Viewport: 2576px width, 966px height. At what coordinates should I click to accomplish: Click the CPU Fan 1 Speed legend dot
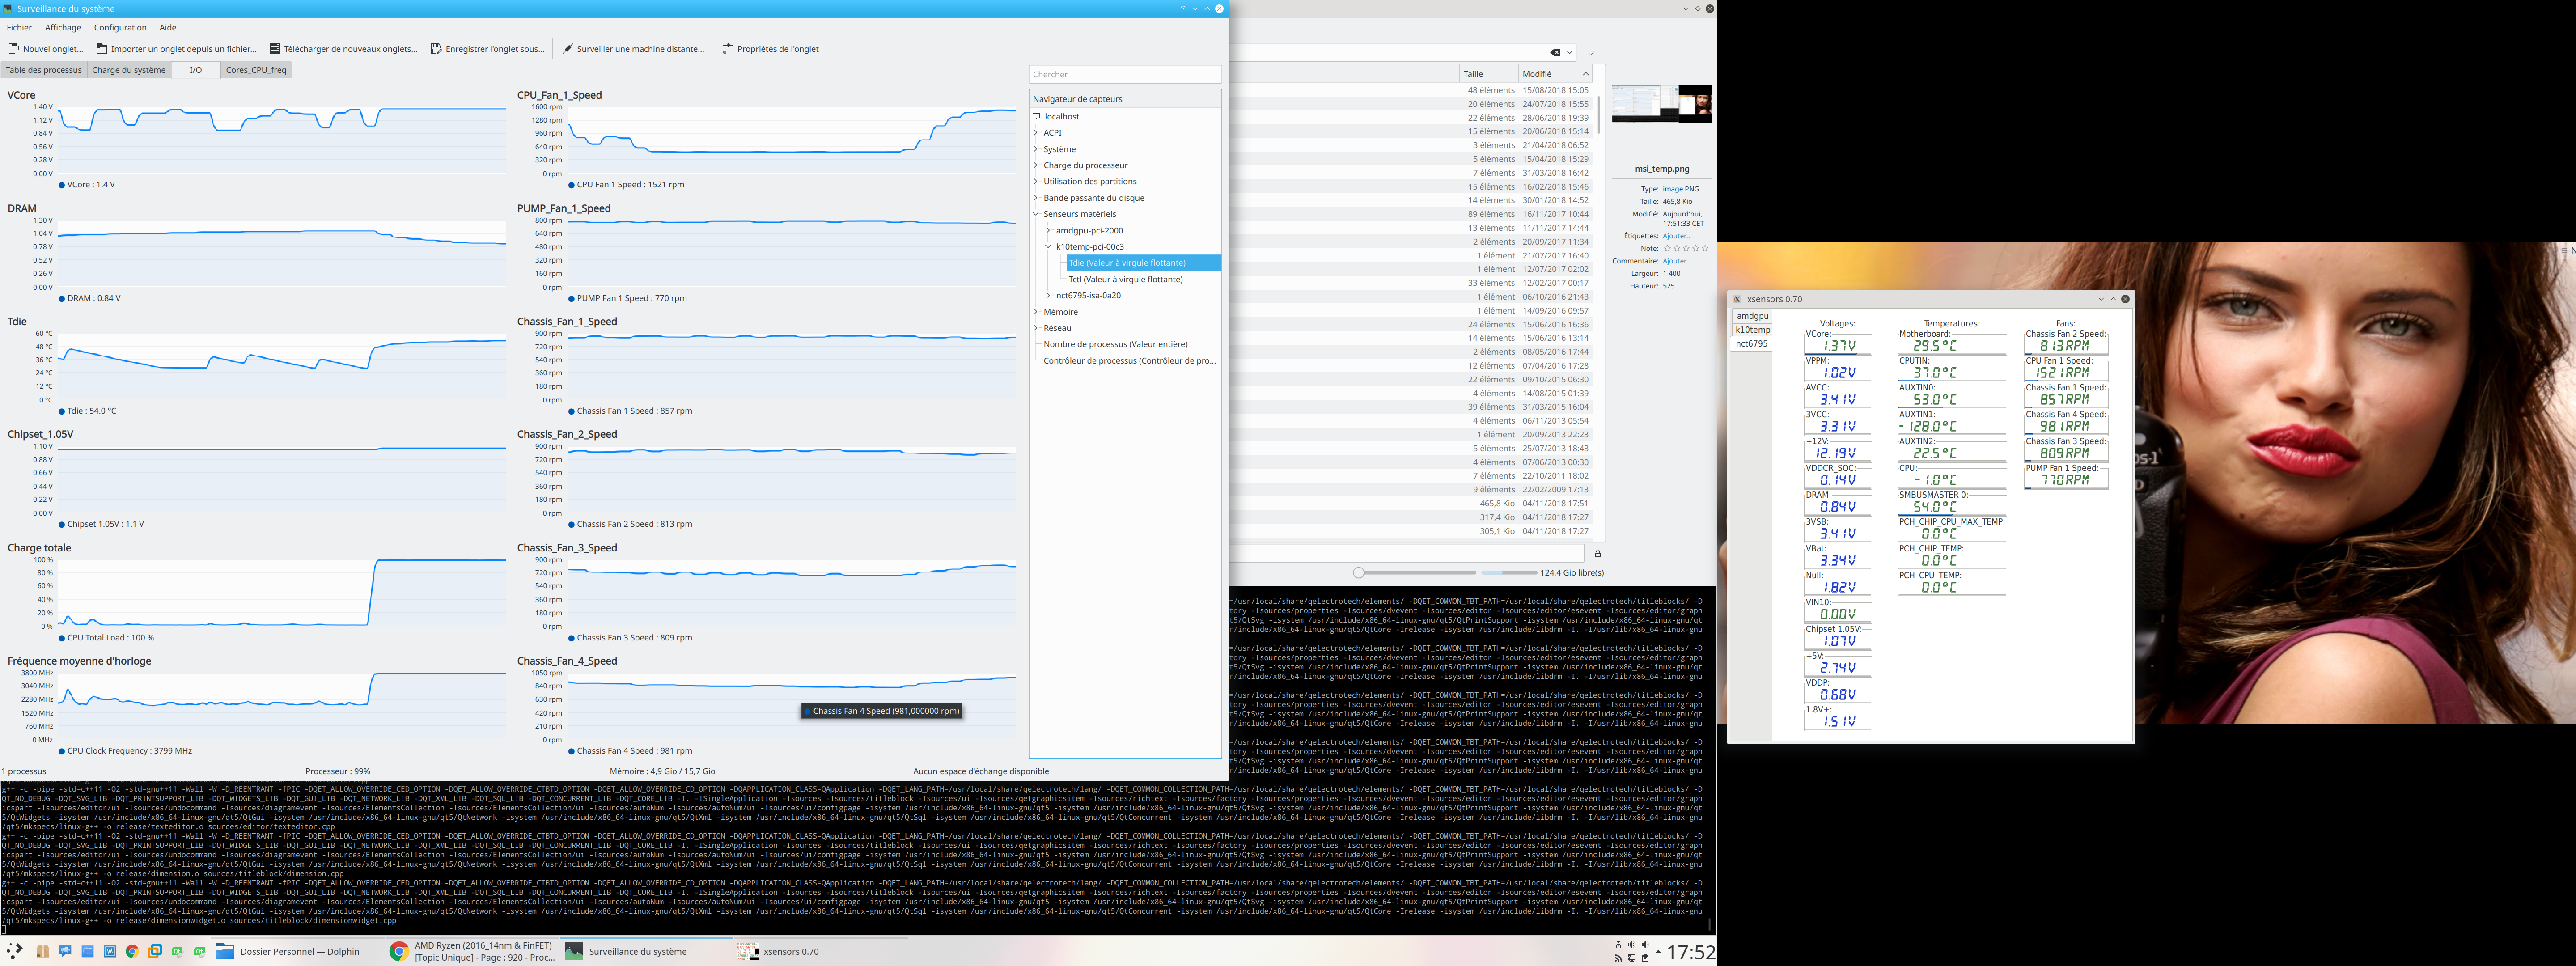click(572, 185)
